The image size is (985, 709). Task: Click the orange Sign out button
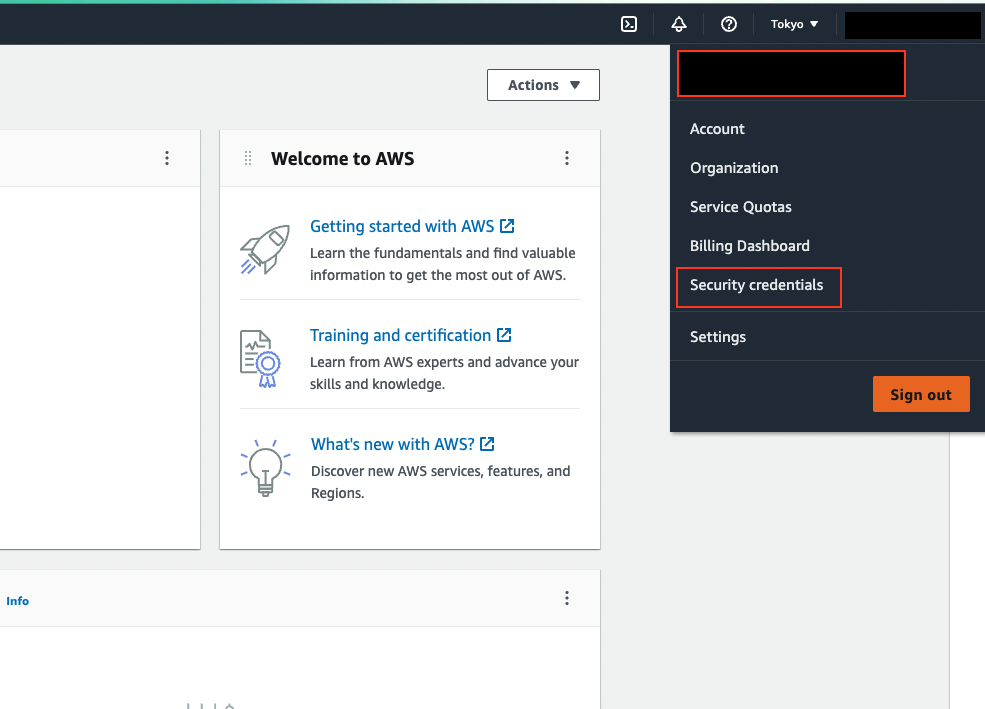pos(921,394)
